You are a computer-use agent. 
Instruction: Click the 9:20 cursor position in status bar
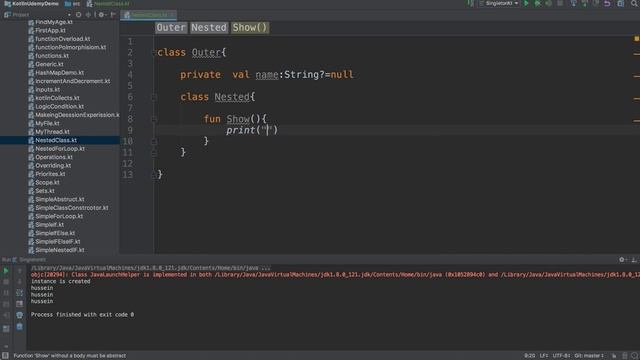(x=529, y=356)
